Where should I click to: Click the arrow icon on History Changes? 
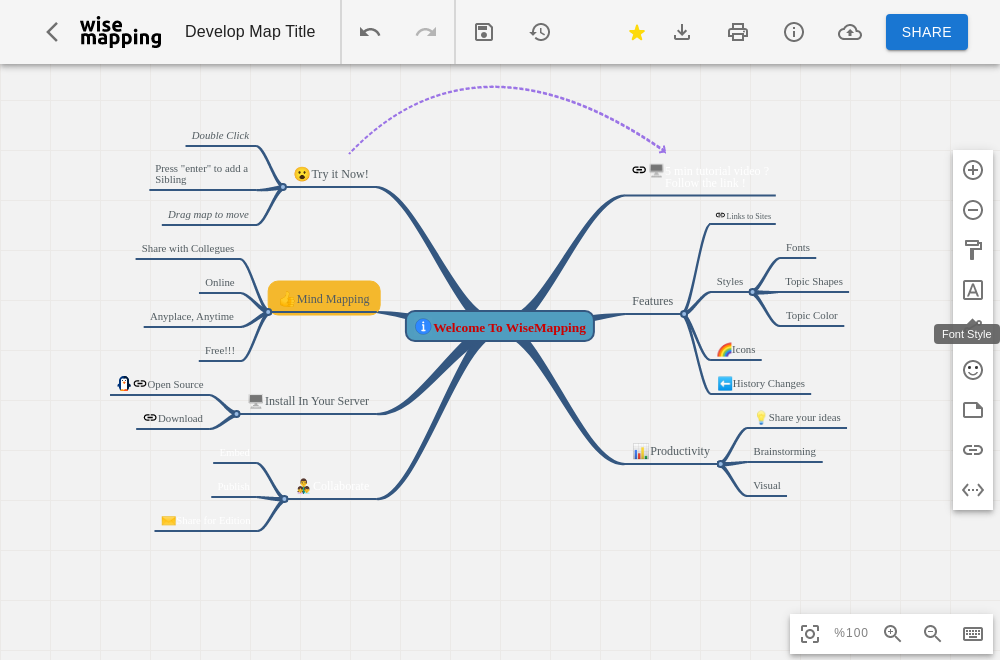point(724,383)
